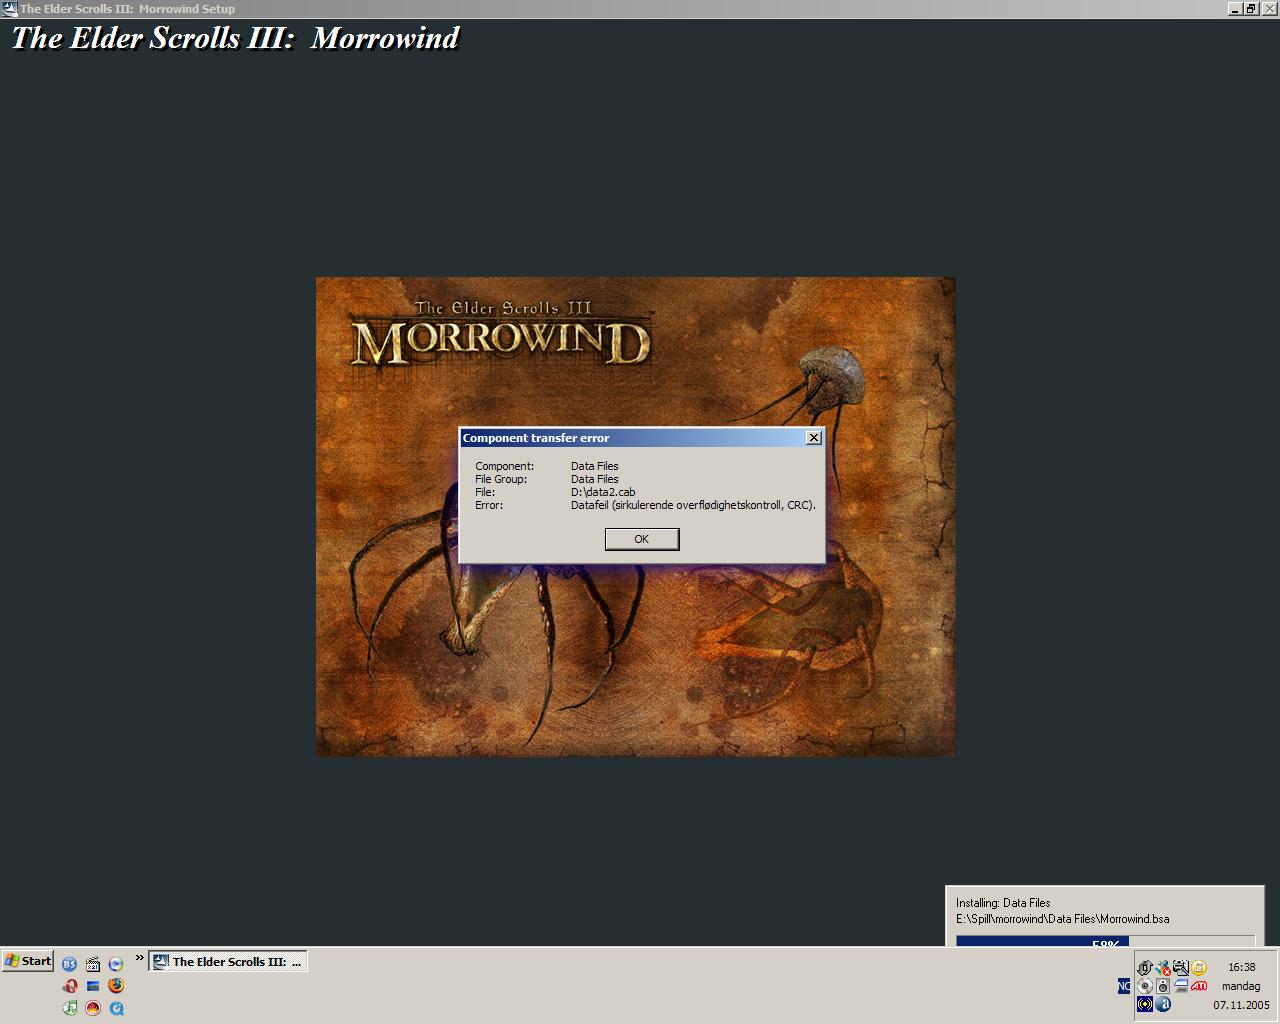
Task: Click OK in the Component transfer error dialog
Action: (642, 539)
